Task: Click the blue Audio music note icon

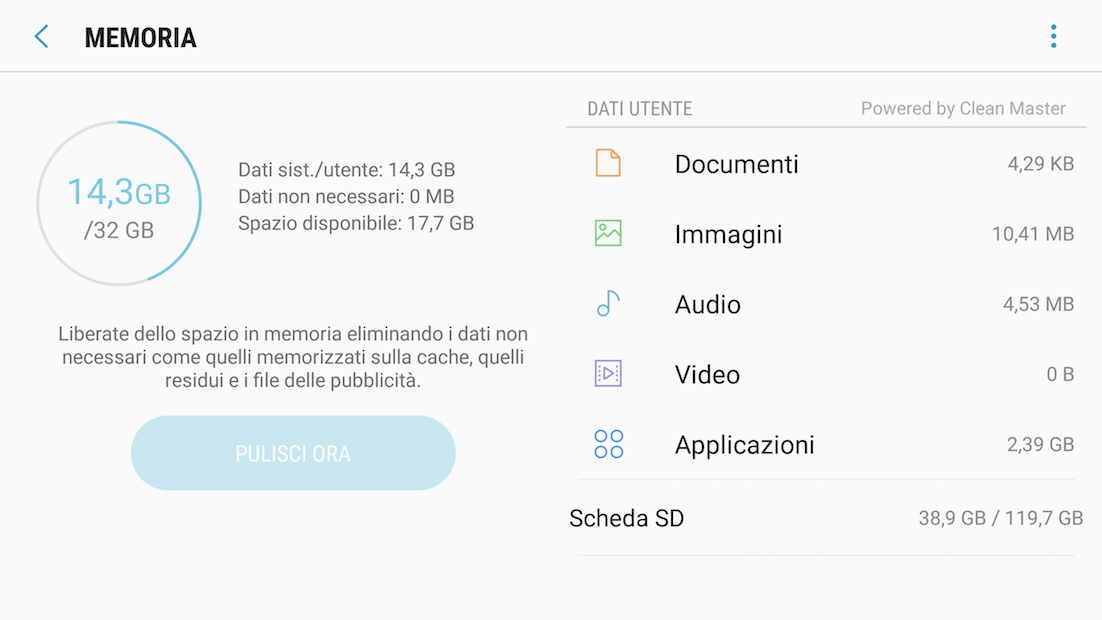Action: (608, 304)
